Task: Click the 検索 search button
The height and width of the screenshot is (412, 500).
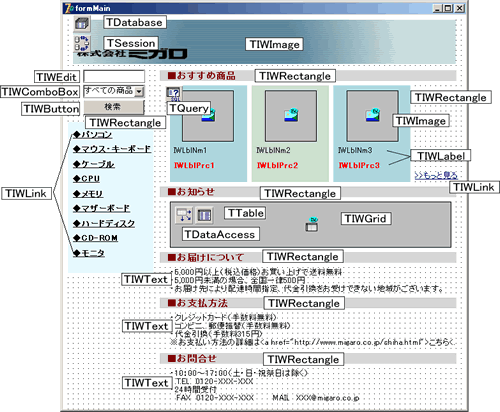Action: (x=113, y=107)
